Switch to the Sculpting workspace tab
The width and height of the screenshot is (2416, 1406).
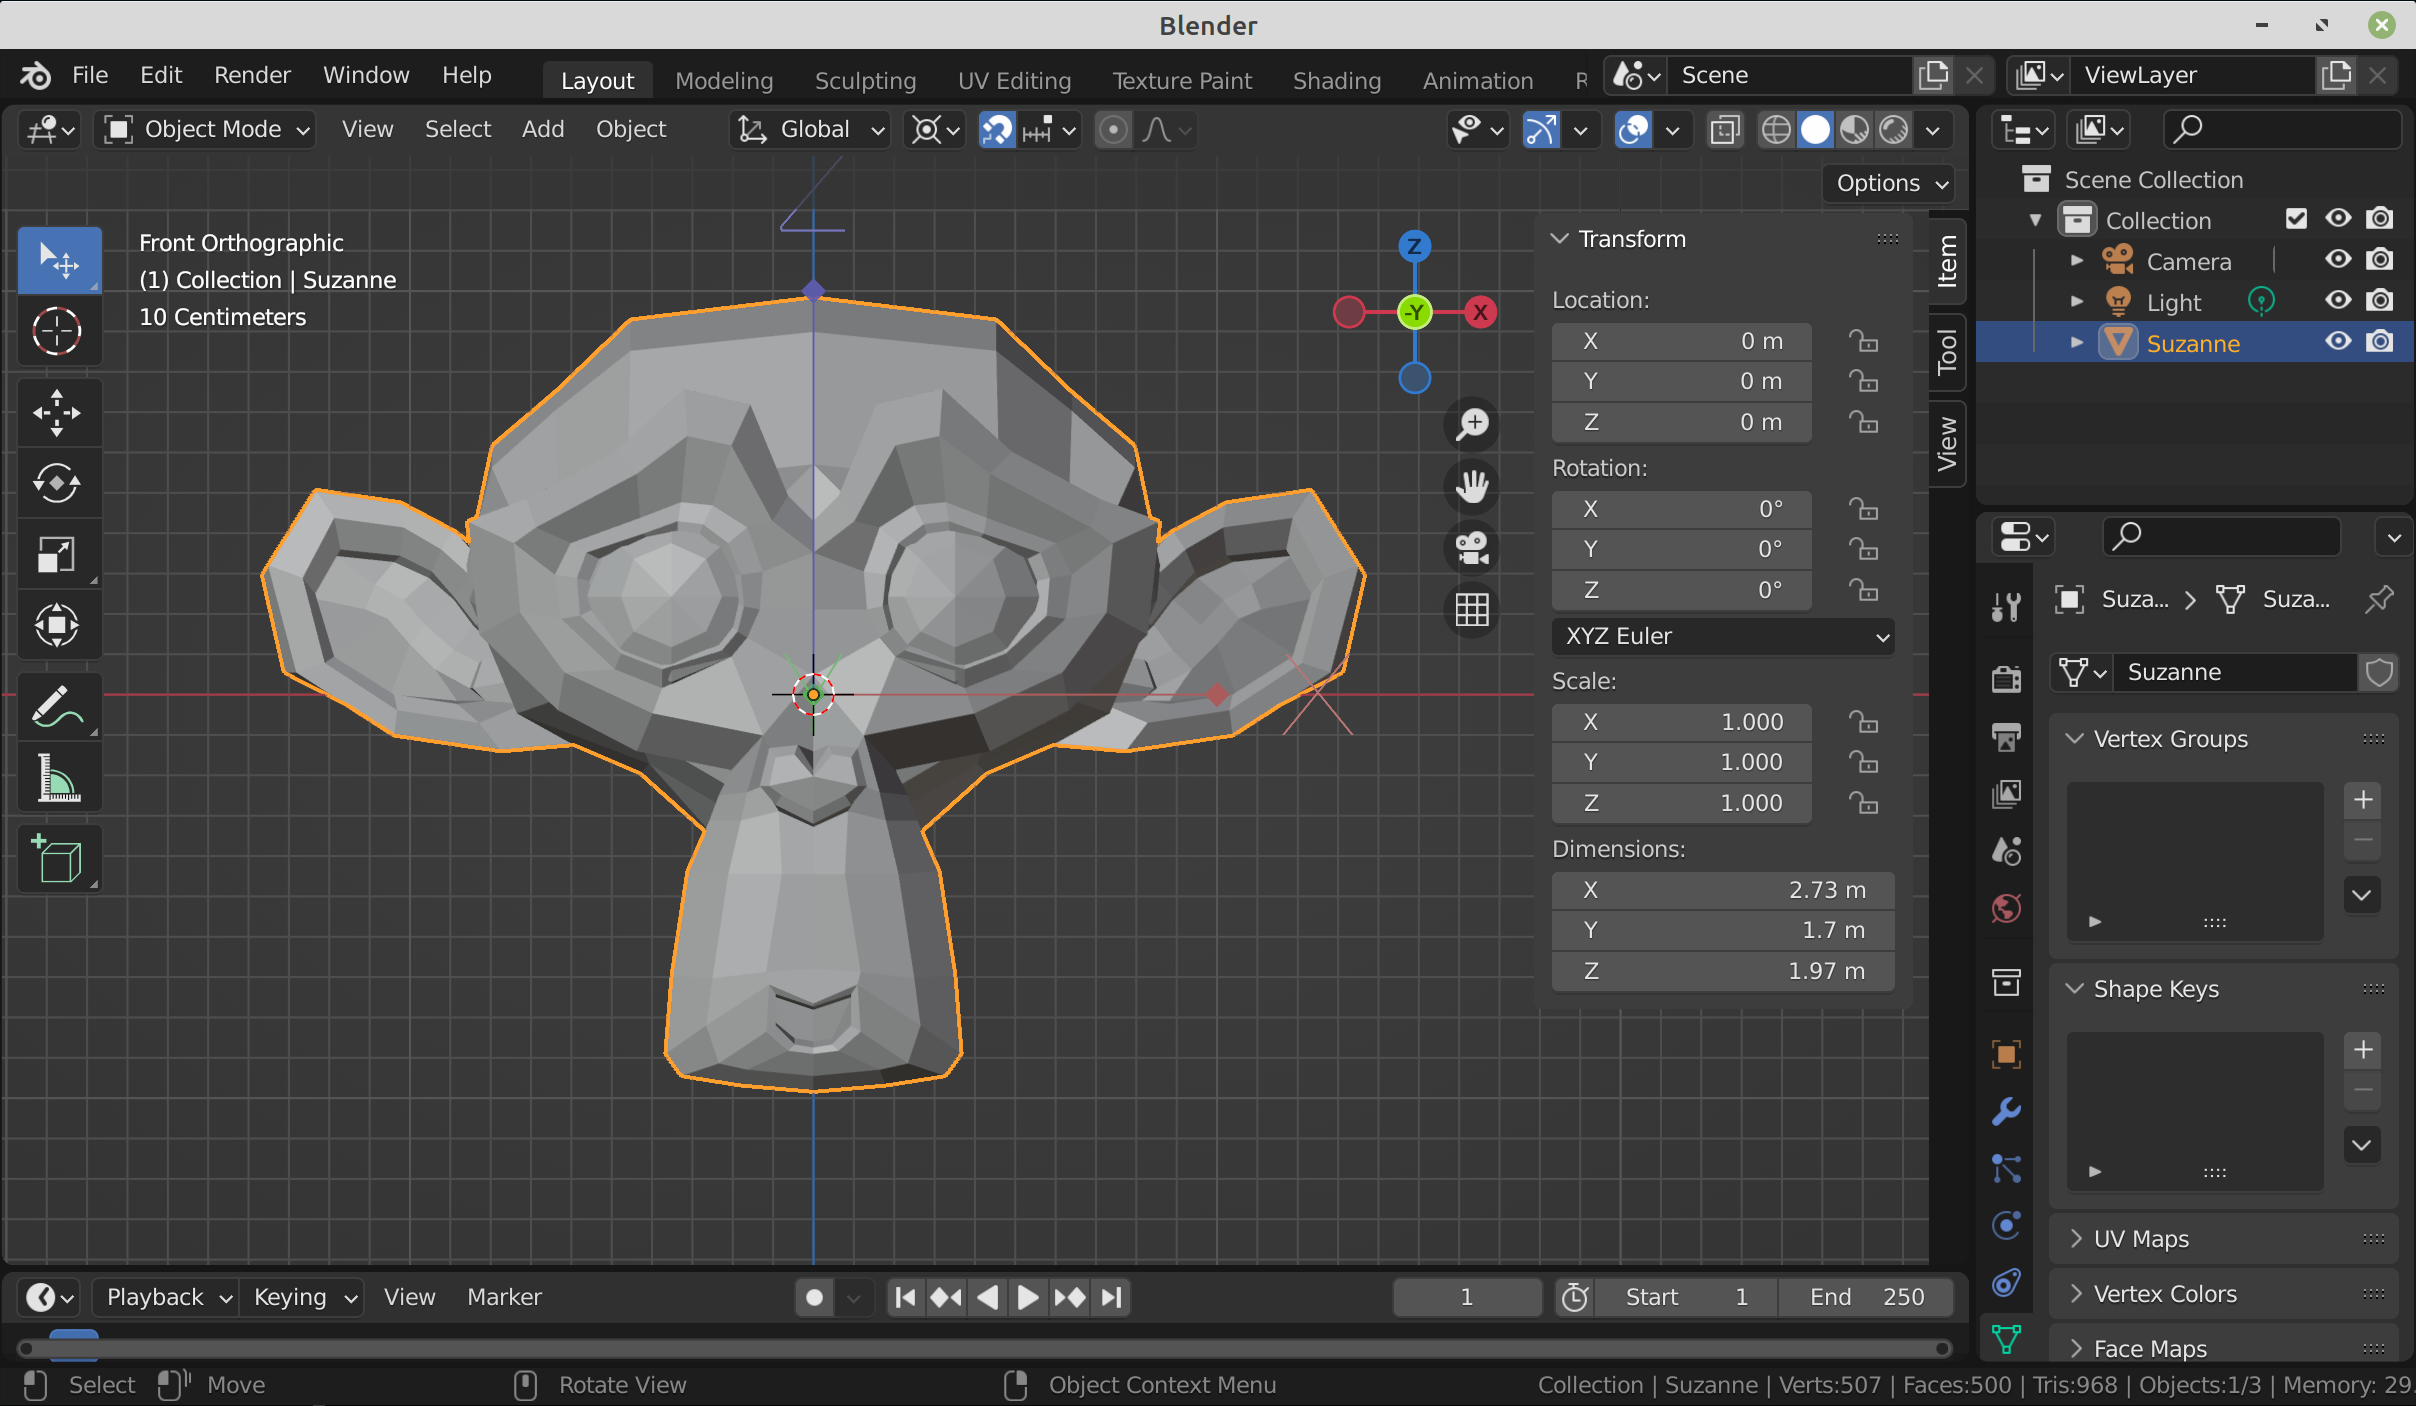click(x=865, y=80)
